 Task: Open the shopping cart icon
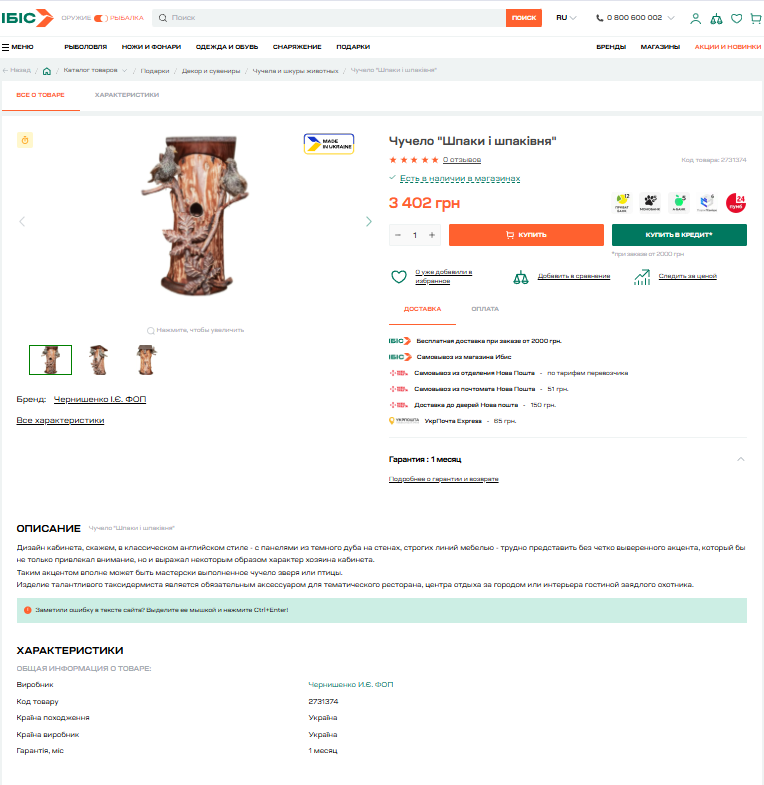pos(756,19)
